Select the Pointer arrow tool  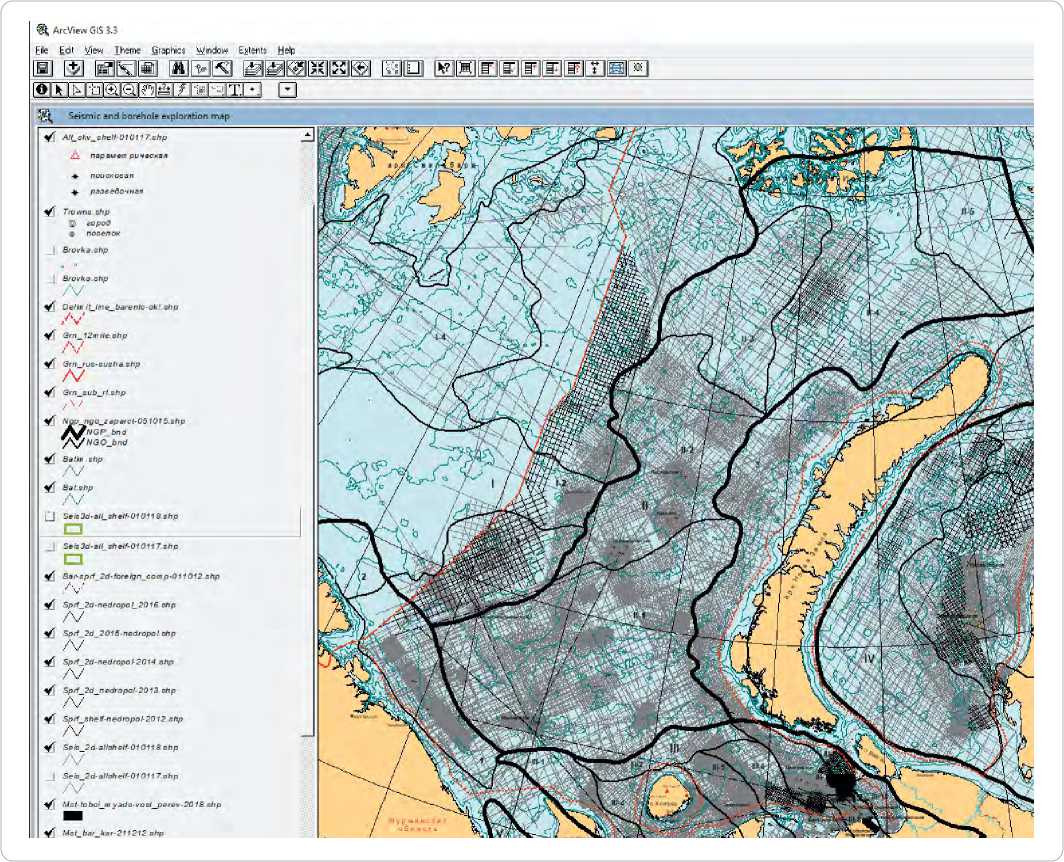click(59, 90)
